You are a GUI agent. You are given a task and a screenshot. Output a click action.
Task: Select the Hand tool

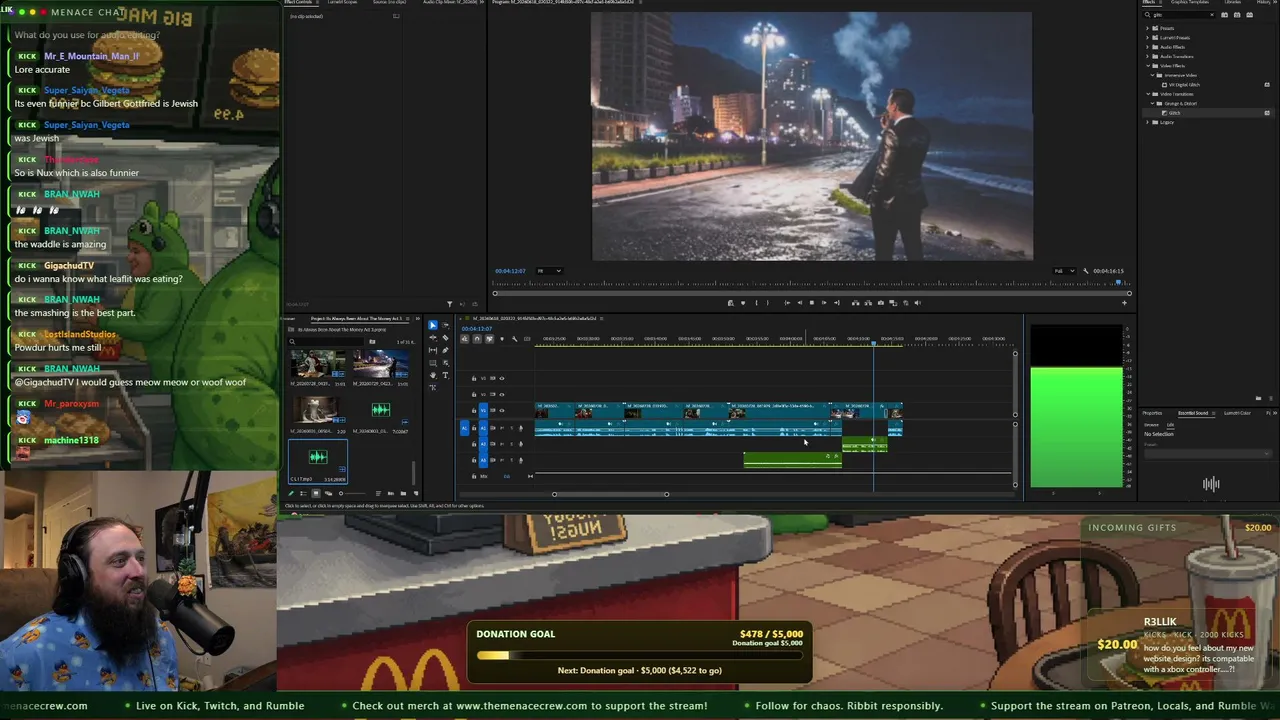[433, 375]
